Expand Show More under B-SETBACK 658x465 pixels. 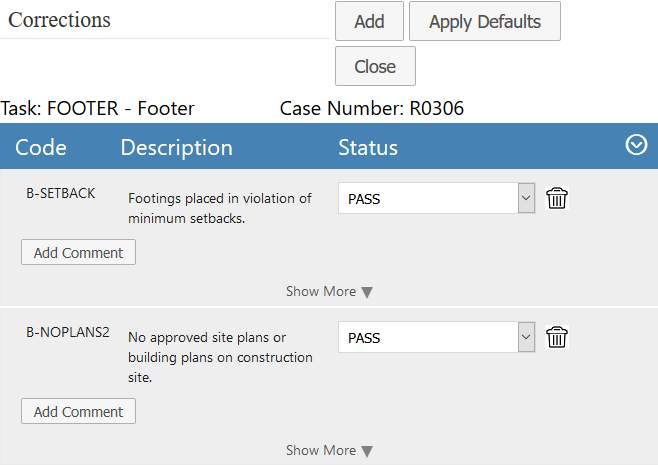pos(329,292)
